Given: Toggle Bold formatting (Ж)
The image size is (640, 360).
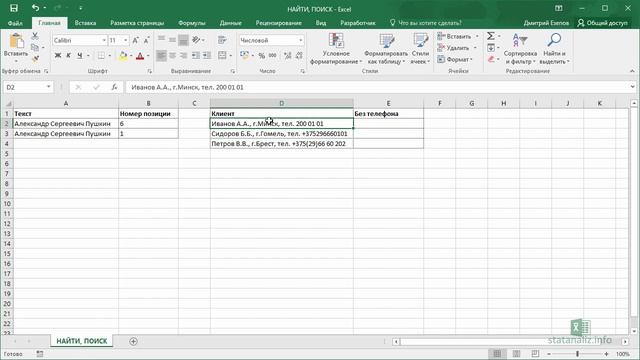Looking at the screenshot, I should click(58, 56).
